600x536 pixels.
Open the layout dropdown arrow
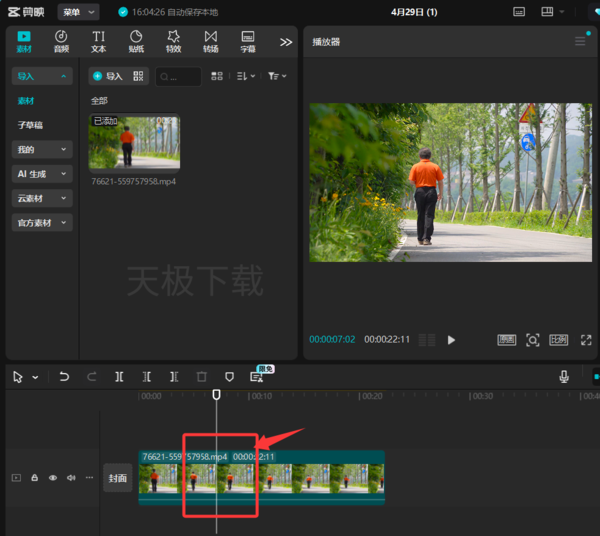point(562,12)
